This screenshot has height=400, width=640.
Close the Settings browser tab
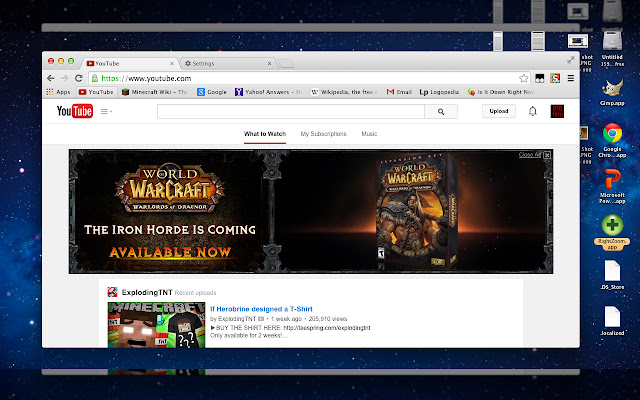[269, 63]
